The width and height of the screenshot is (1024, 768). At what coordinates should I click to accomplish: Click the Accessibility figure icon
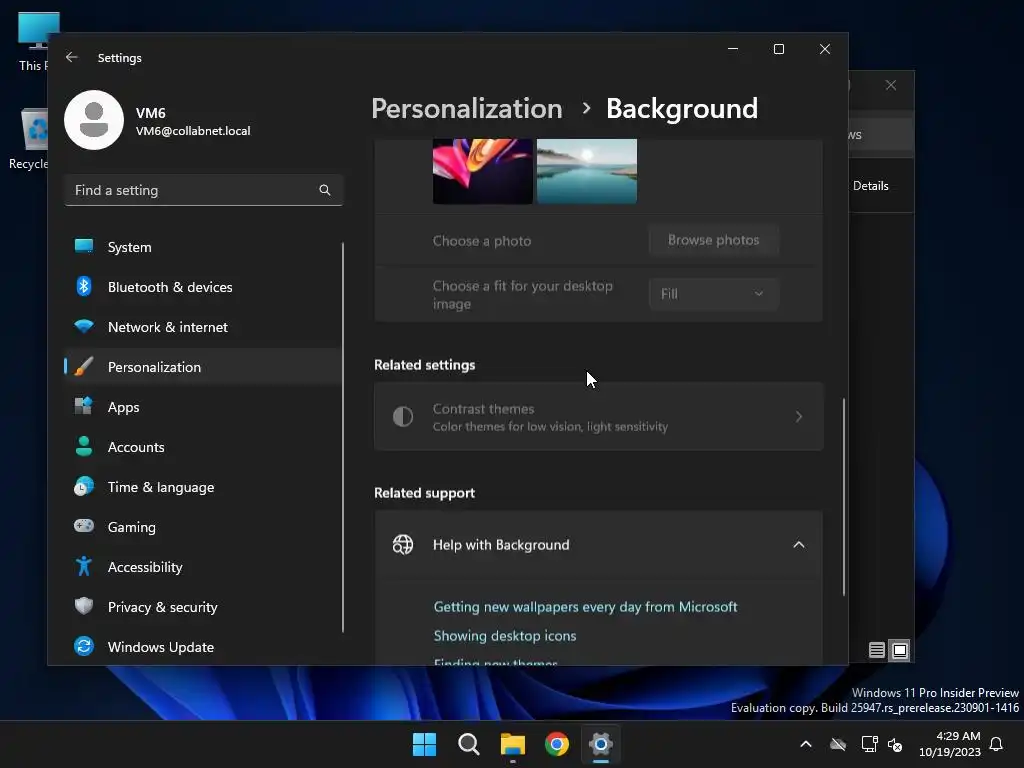pos(84,566)
